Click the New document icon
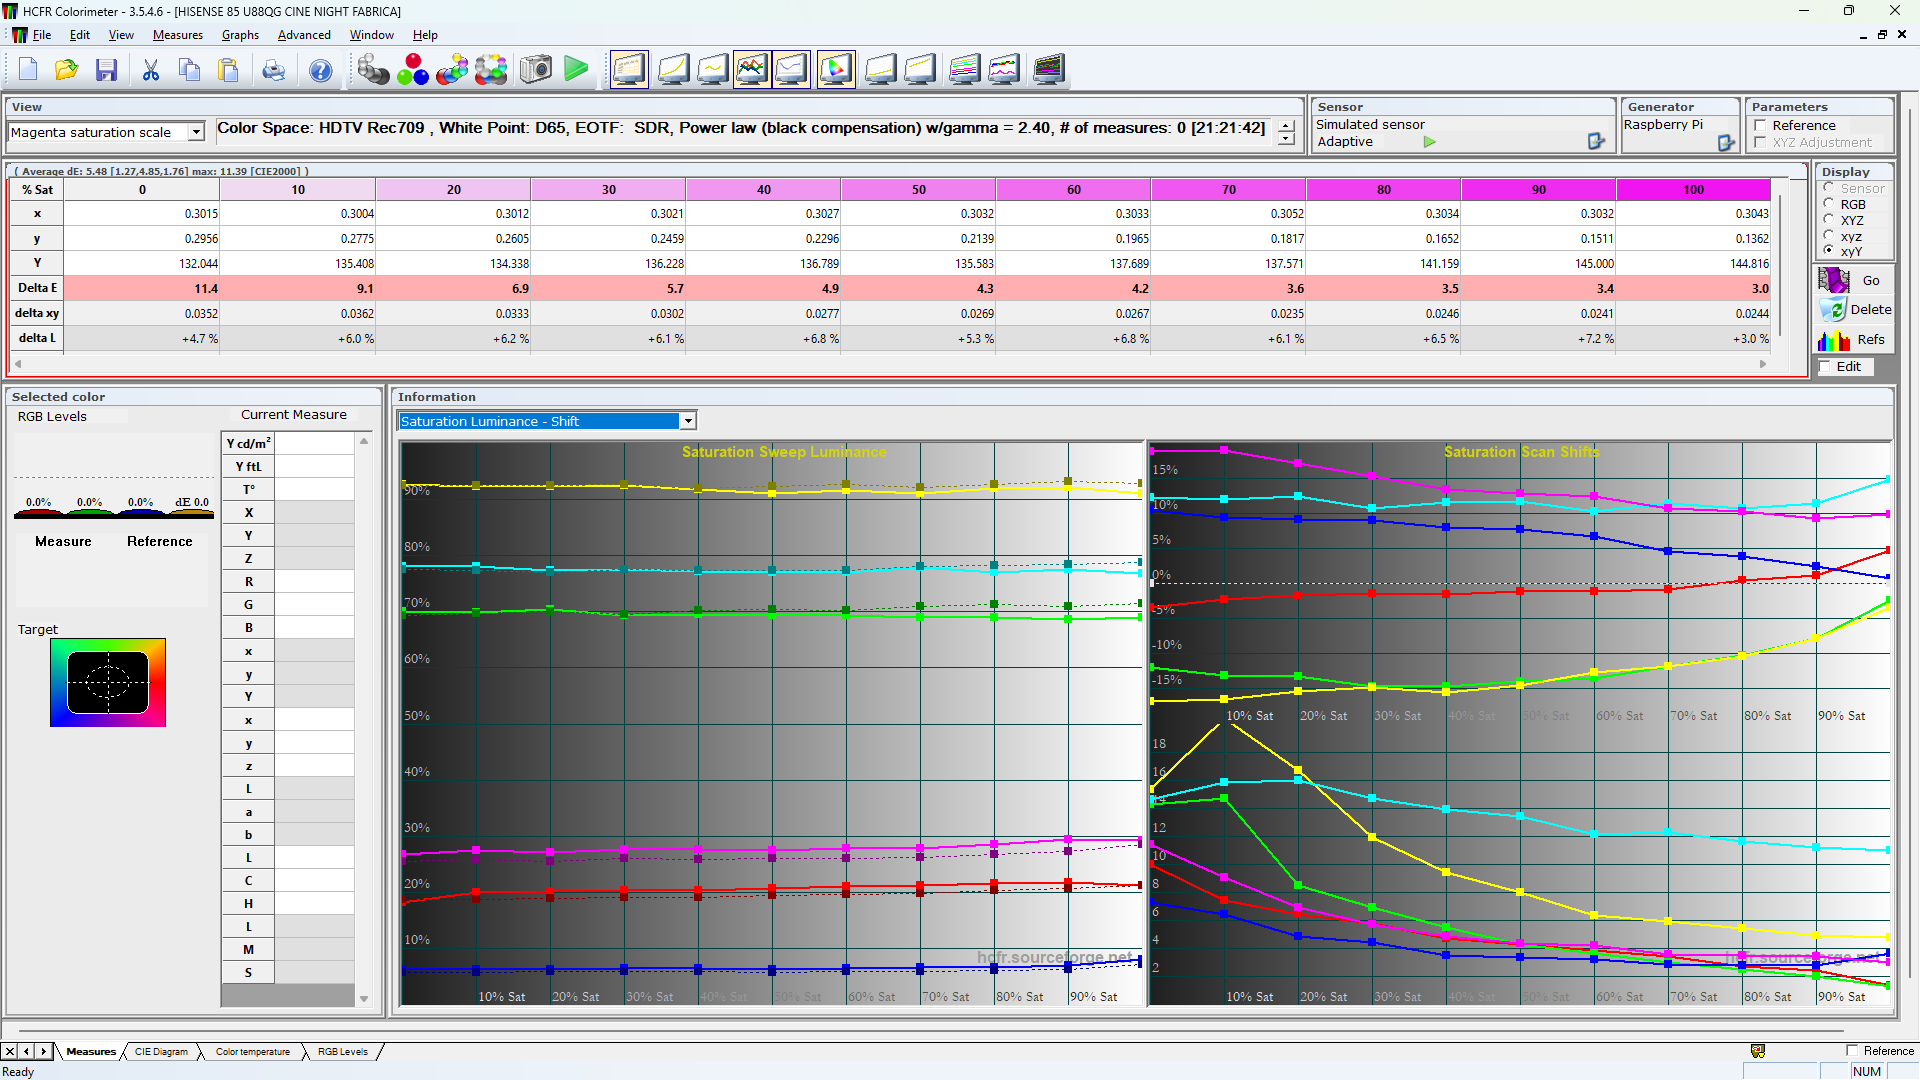This screenshot has width=1920, height=1080. (x=28, y=69)
